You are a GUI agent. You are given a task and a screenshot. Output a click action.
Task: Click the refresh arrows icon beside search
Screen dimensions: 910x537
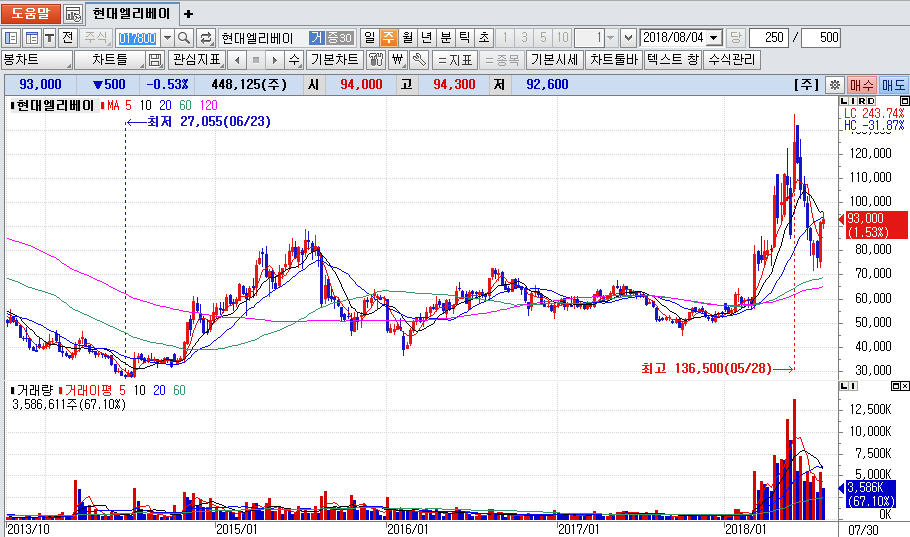tap(206, 37)
